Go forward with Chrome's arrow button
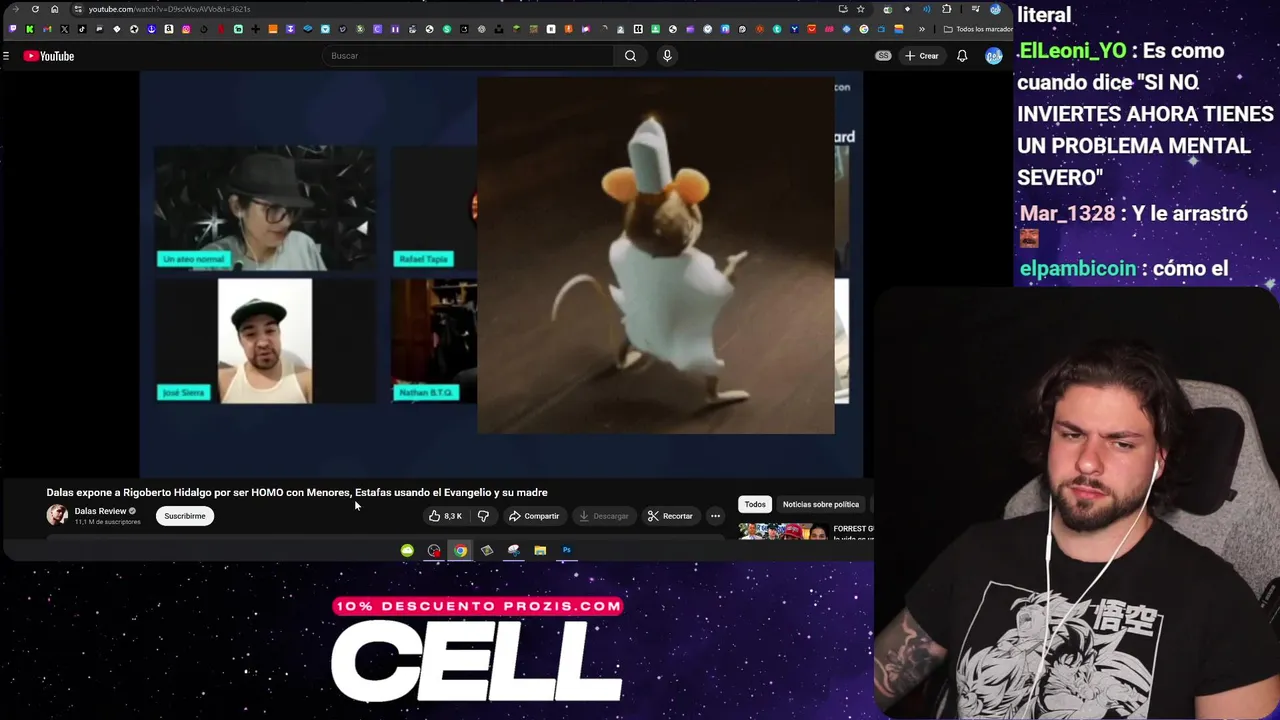 click(x=15, y=9)
